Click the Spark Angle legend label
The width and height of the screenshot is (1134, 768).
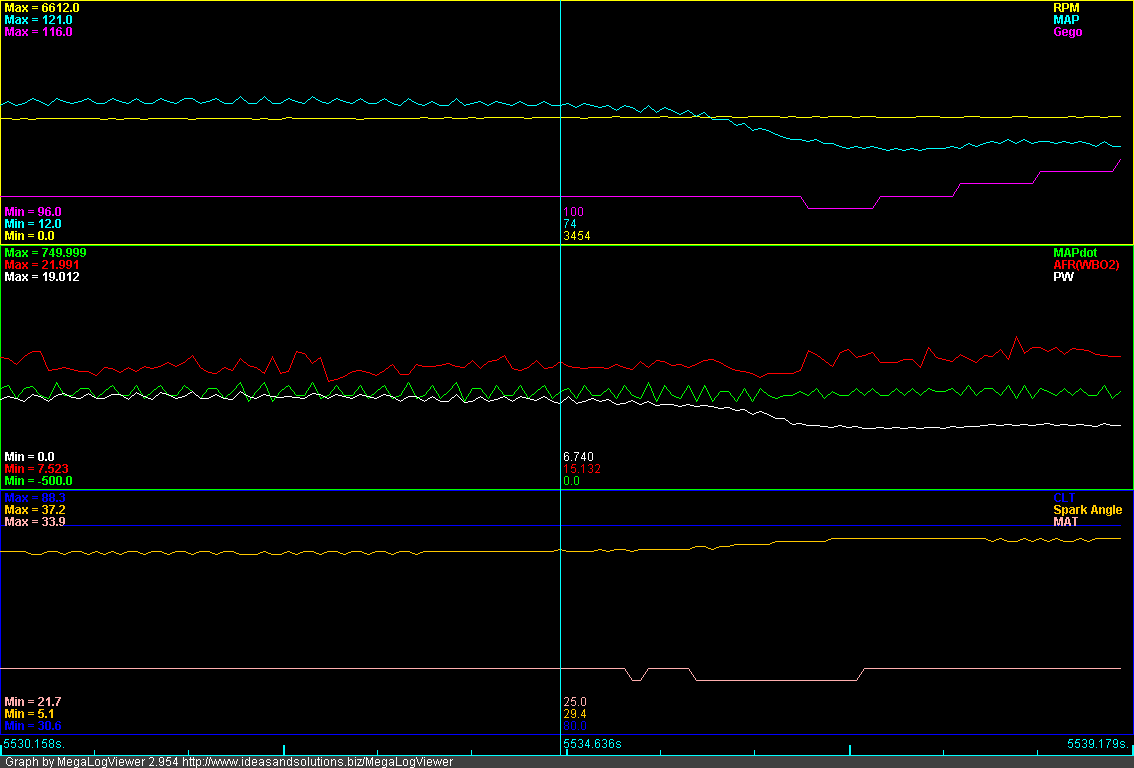point(1087,510)
